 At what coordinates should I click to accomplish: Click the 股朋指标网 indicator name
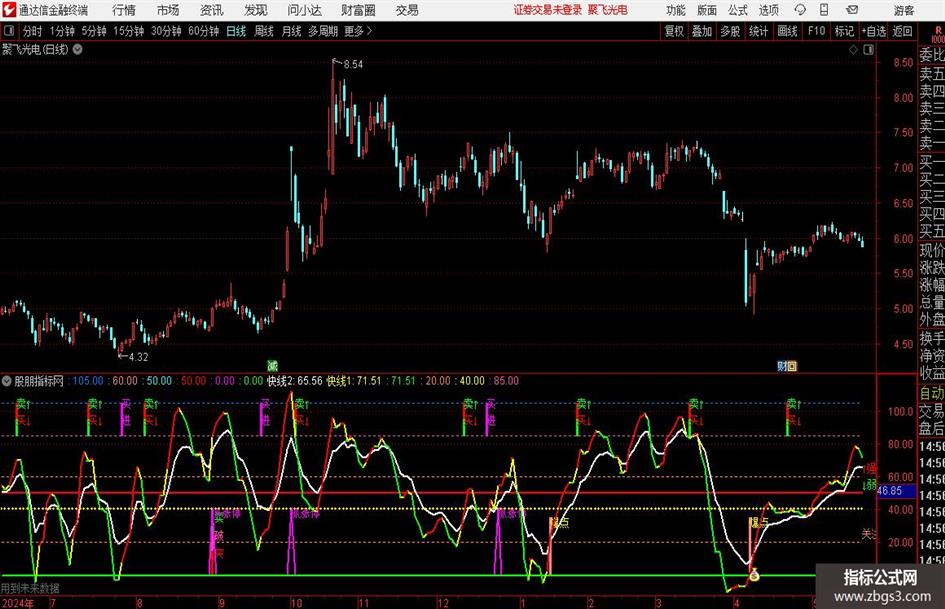point(39,381)
